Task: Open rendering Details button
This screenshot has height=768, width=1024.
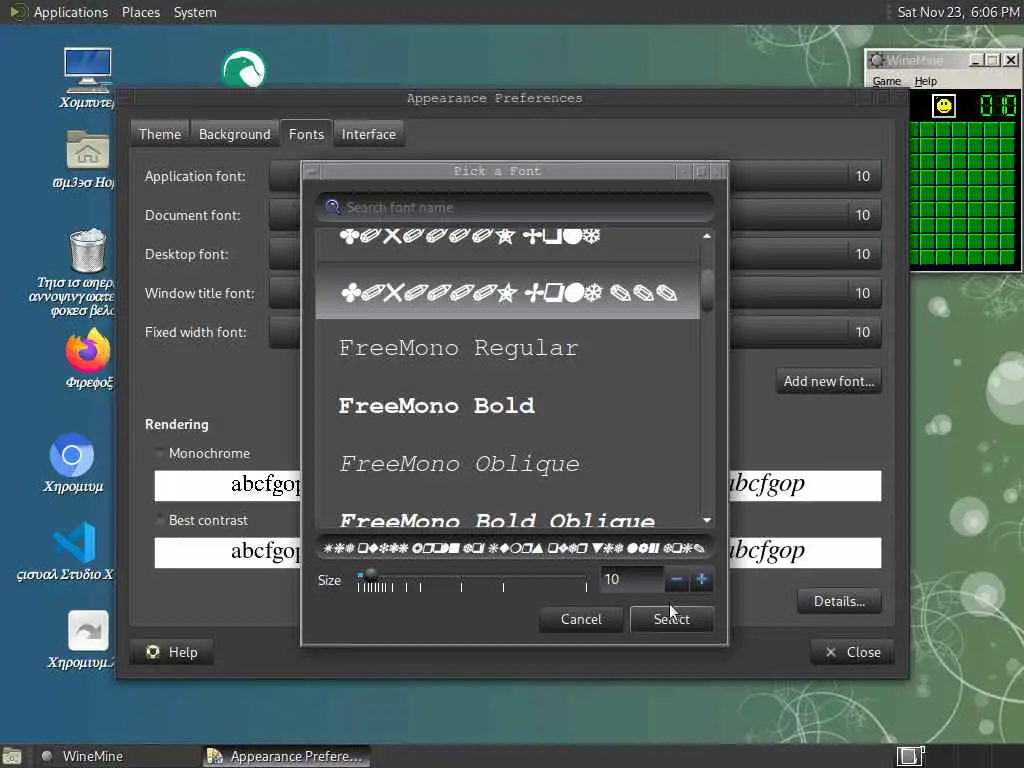Action: point(839,601)
